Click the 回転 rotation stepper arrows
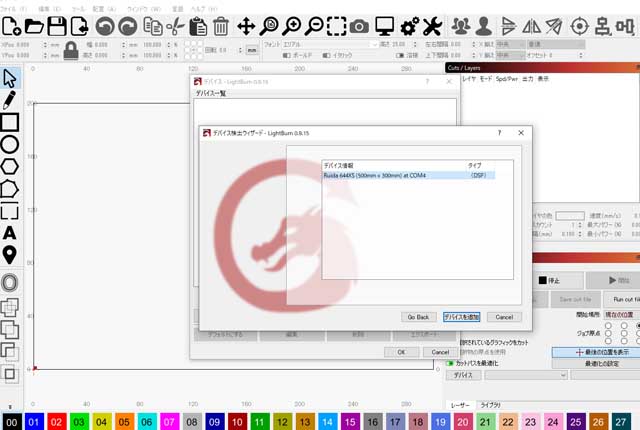This screenshot has height=430, width=640. pyautogui.click(x=240, y=50)
